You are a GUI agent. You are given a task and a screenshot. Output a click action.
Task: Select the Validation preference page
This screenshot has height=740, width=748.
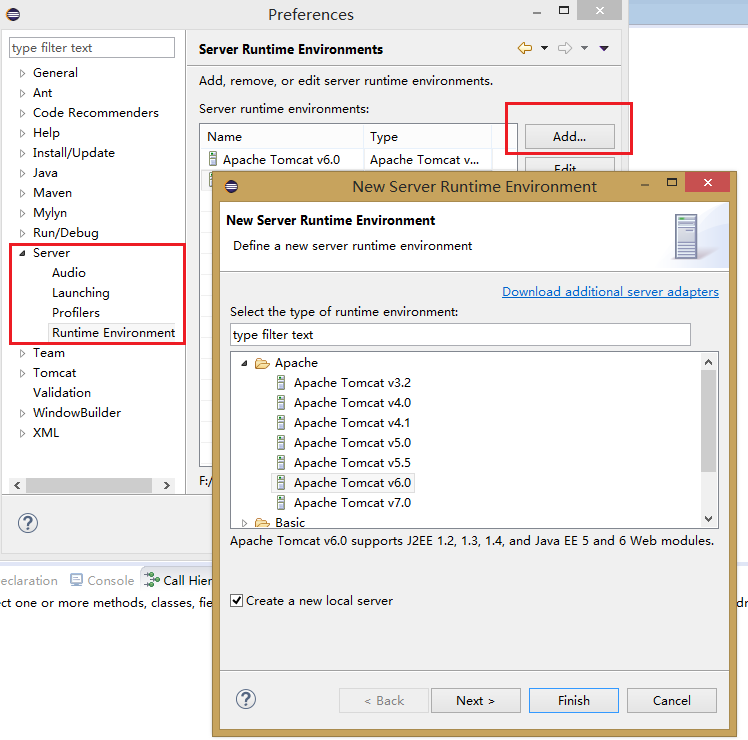point(62,393)
